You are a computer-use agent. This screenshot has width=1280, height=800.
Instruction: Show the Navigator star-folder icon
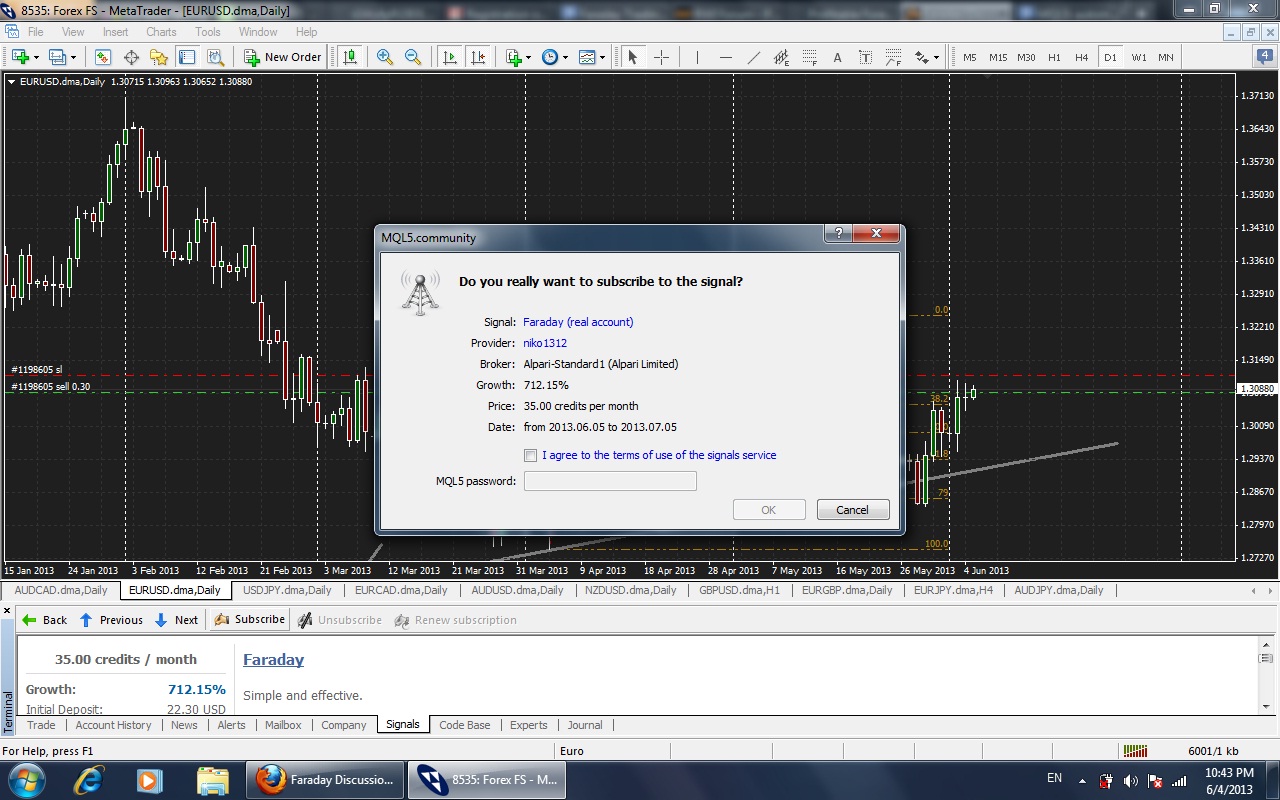pyautogui.click(x=159, y=57)
